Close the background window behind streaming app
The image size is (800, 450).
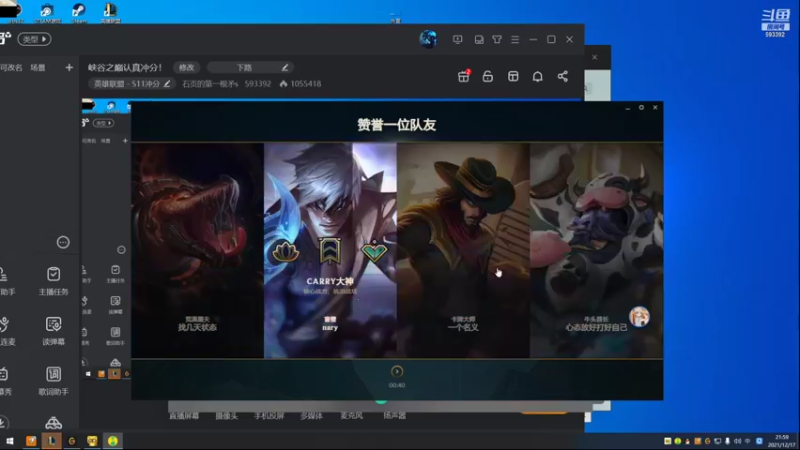595,57
